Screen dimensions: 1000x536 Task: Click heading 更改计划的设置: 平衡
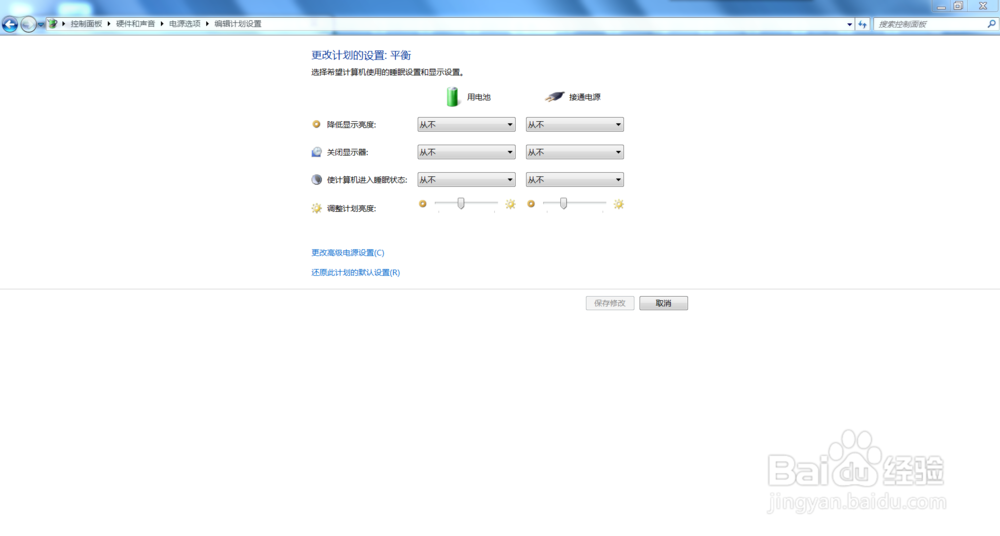(361, 56)
